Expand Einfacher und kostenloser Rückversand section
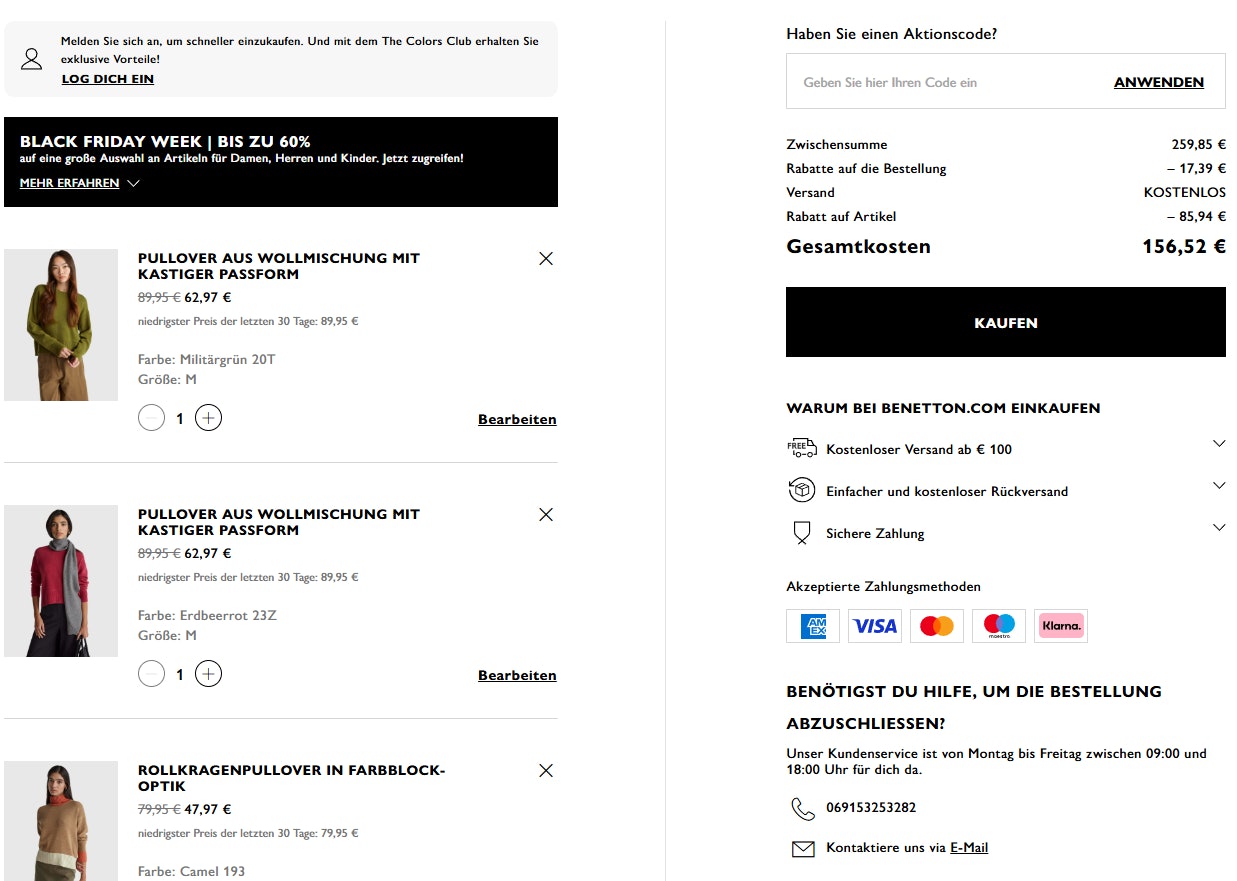This screenshot has width=1237, height=881. pos(1218,486)
